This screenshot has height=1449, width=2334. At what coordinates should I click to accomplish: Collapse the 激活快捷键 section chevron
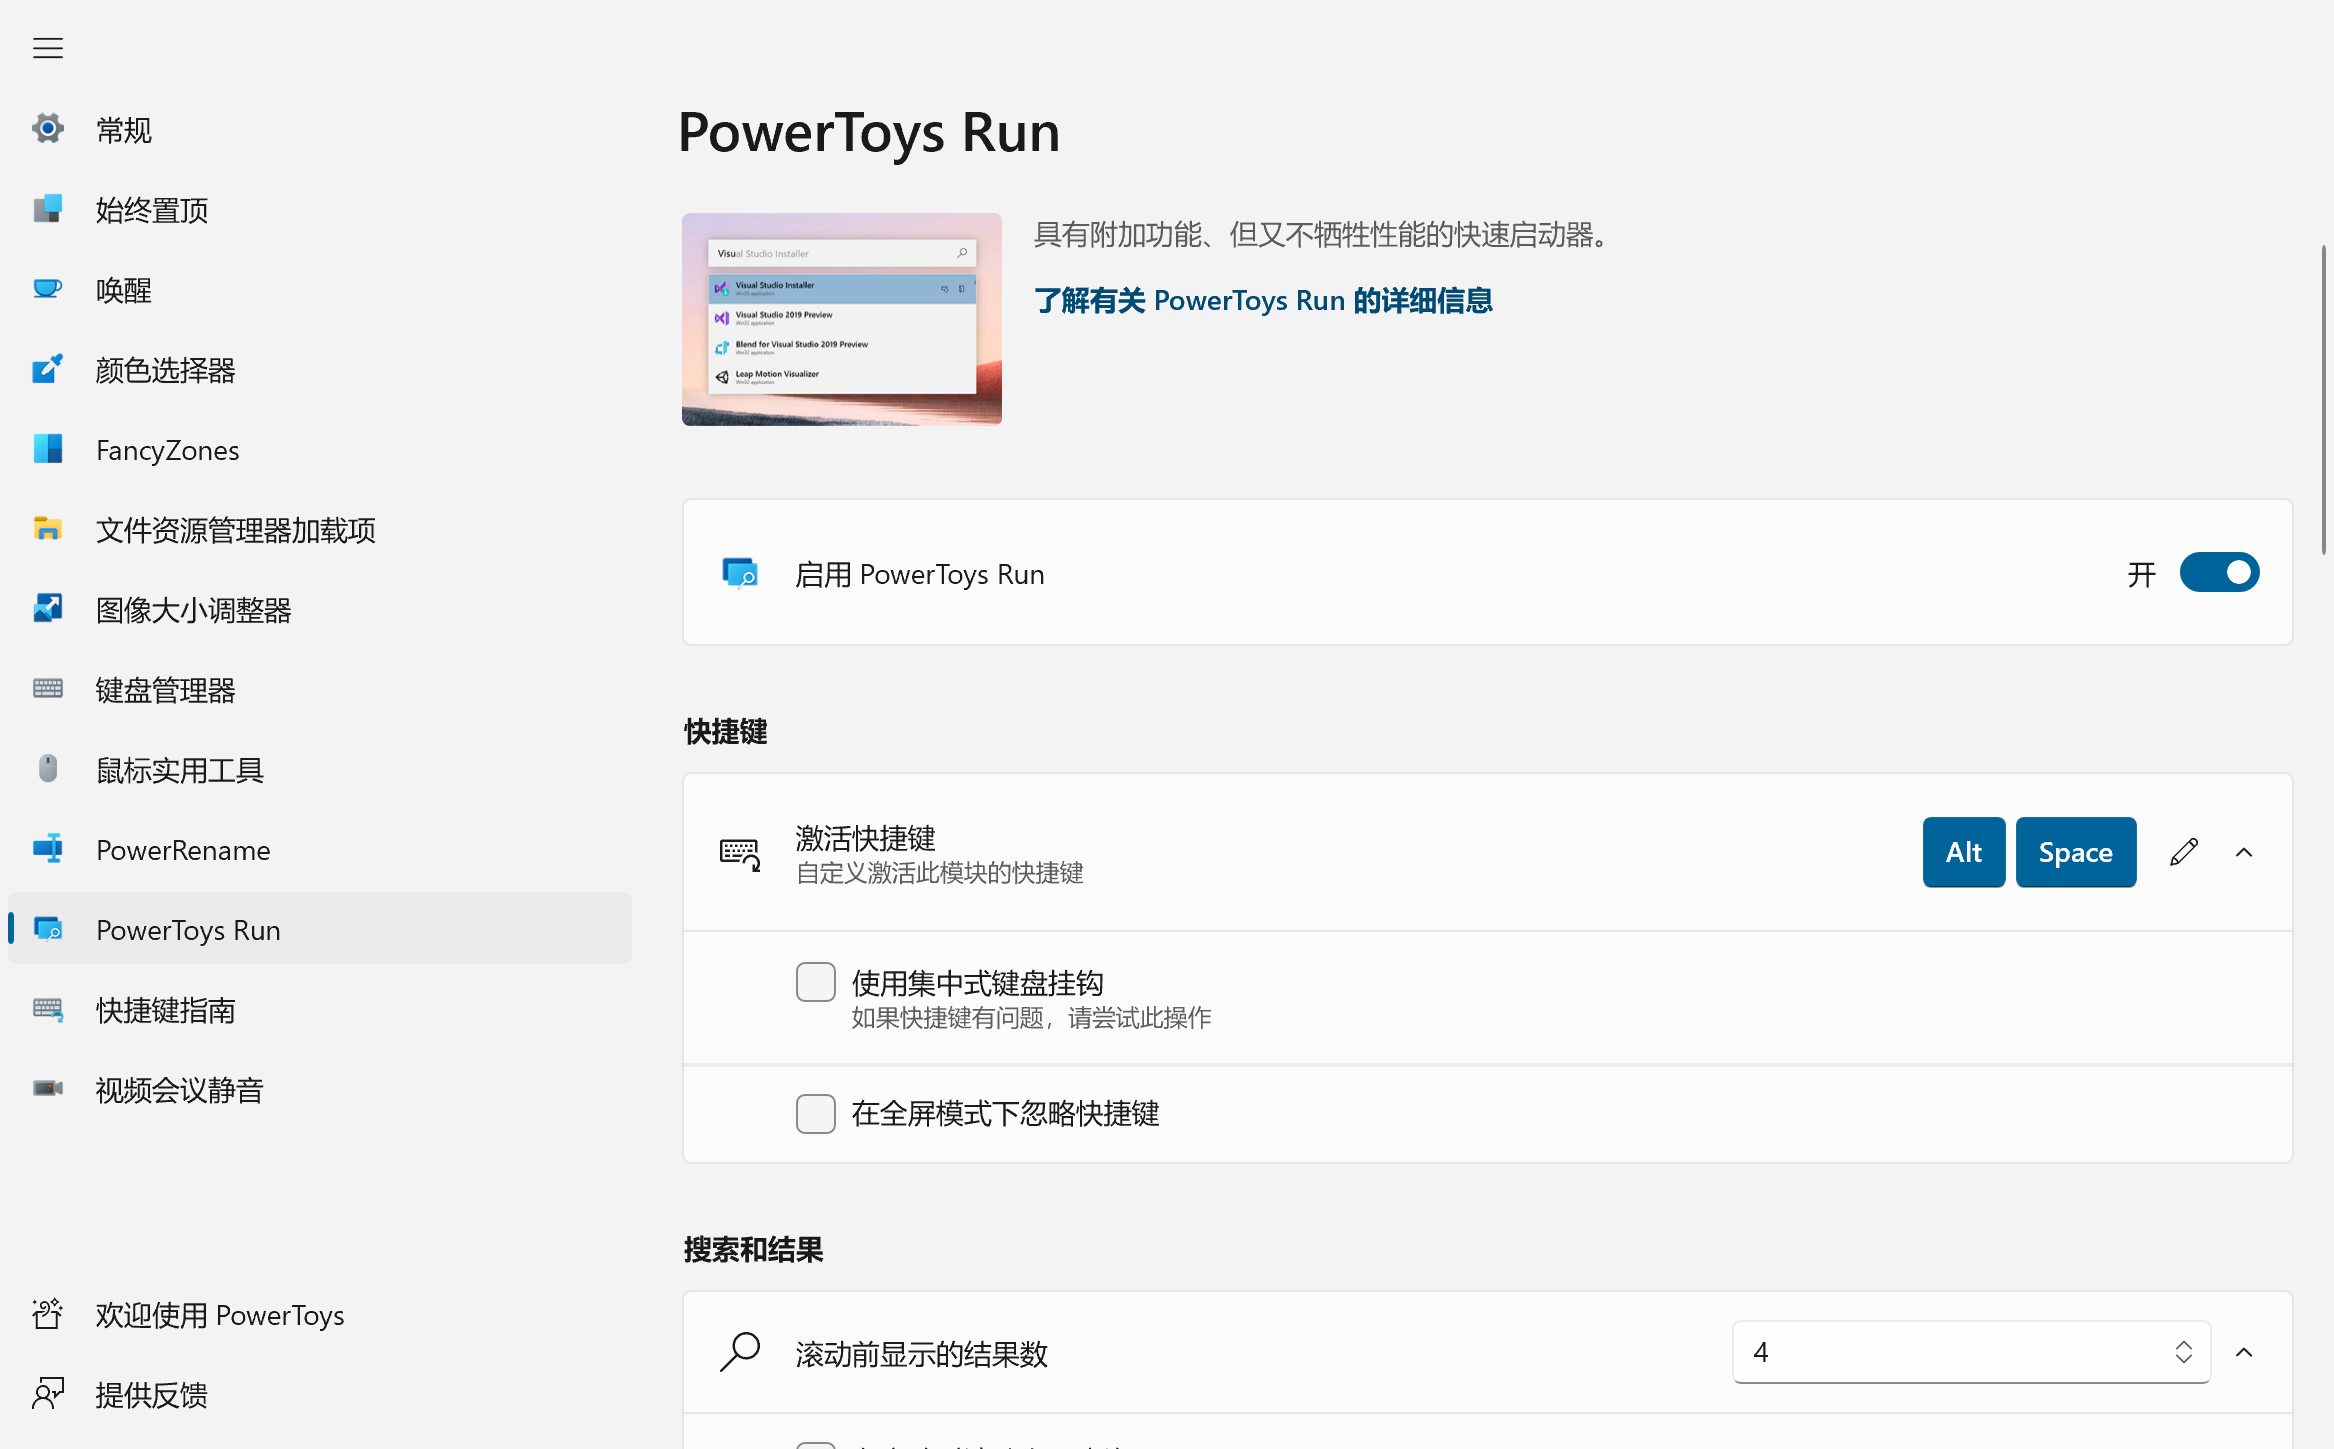2244,852
